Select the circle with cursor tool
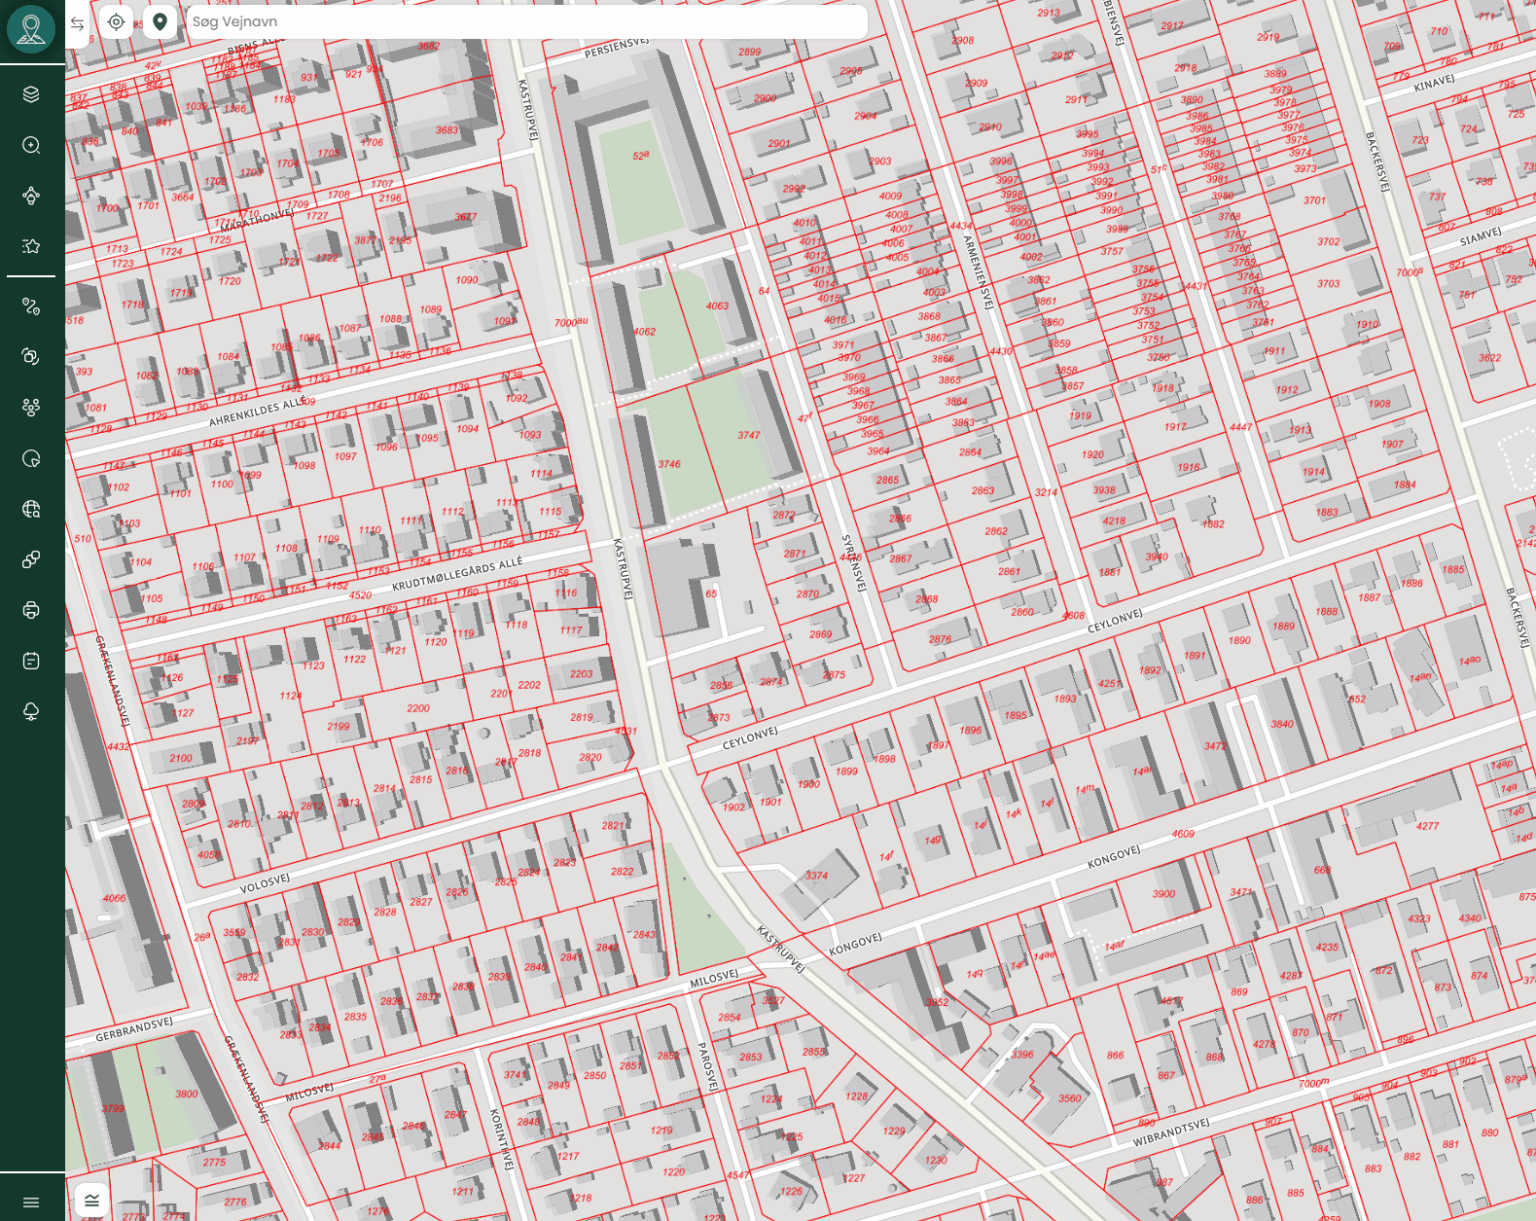1536x1221 pixels. pyautogui.click(x=31, y=459)
